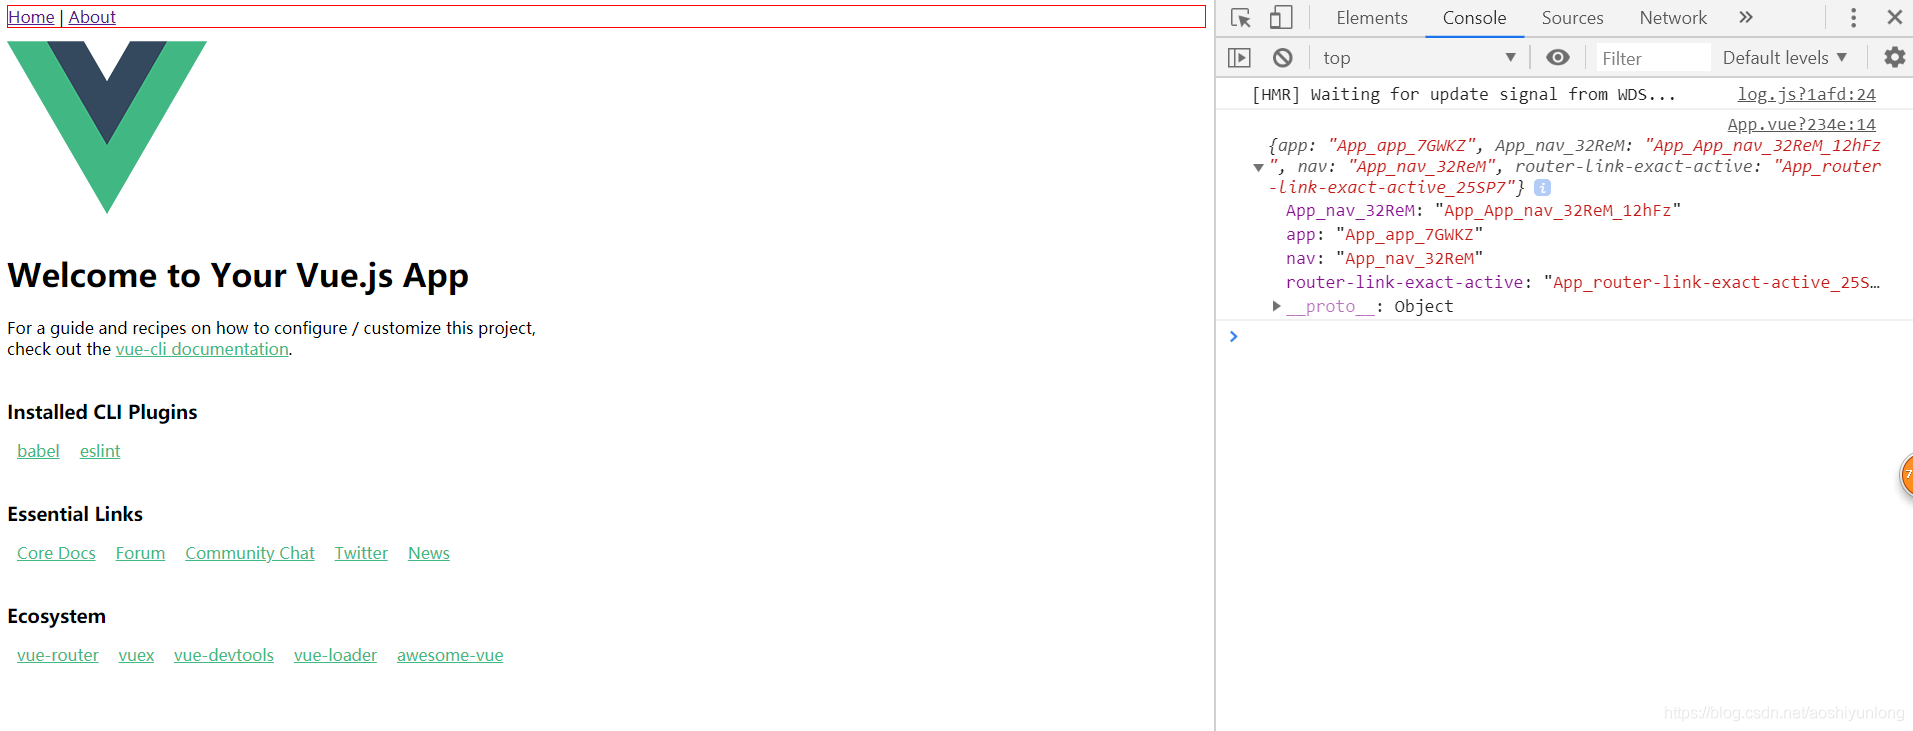This screenshot has width=1913, height=731.
Task: Select the inspect element picker icon
Action: (1241, 18)
